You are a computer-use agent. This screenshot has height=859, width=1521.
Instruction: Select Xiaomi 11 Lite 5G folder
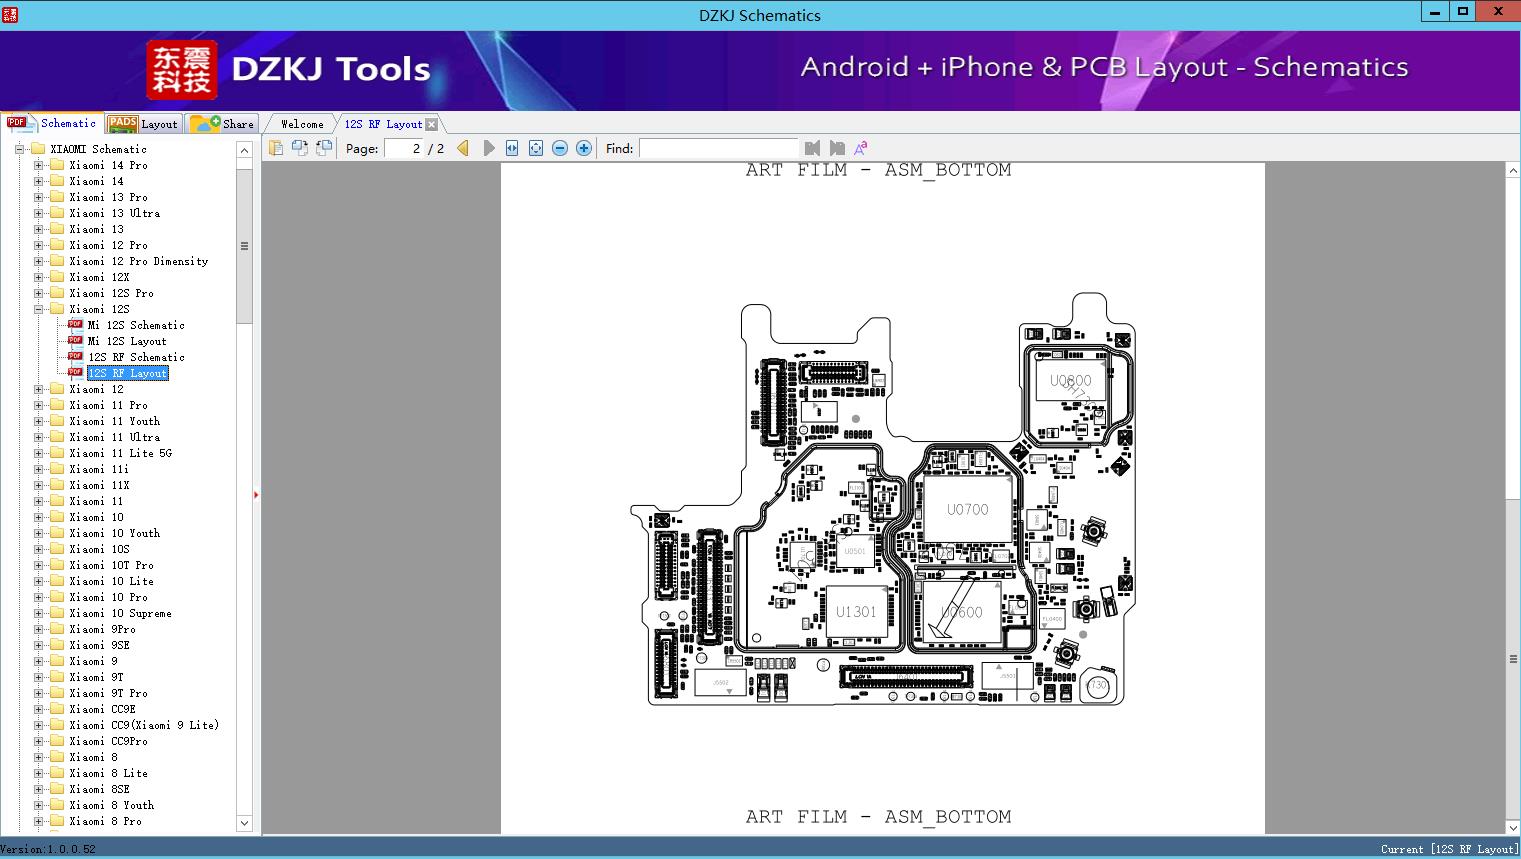point(120,453)
